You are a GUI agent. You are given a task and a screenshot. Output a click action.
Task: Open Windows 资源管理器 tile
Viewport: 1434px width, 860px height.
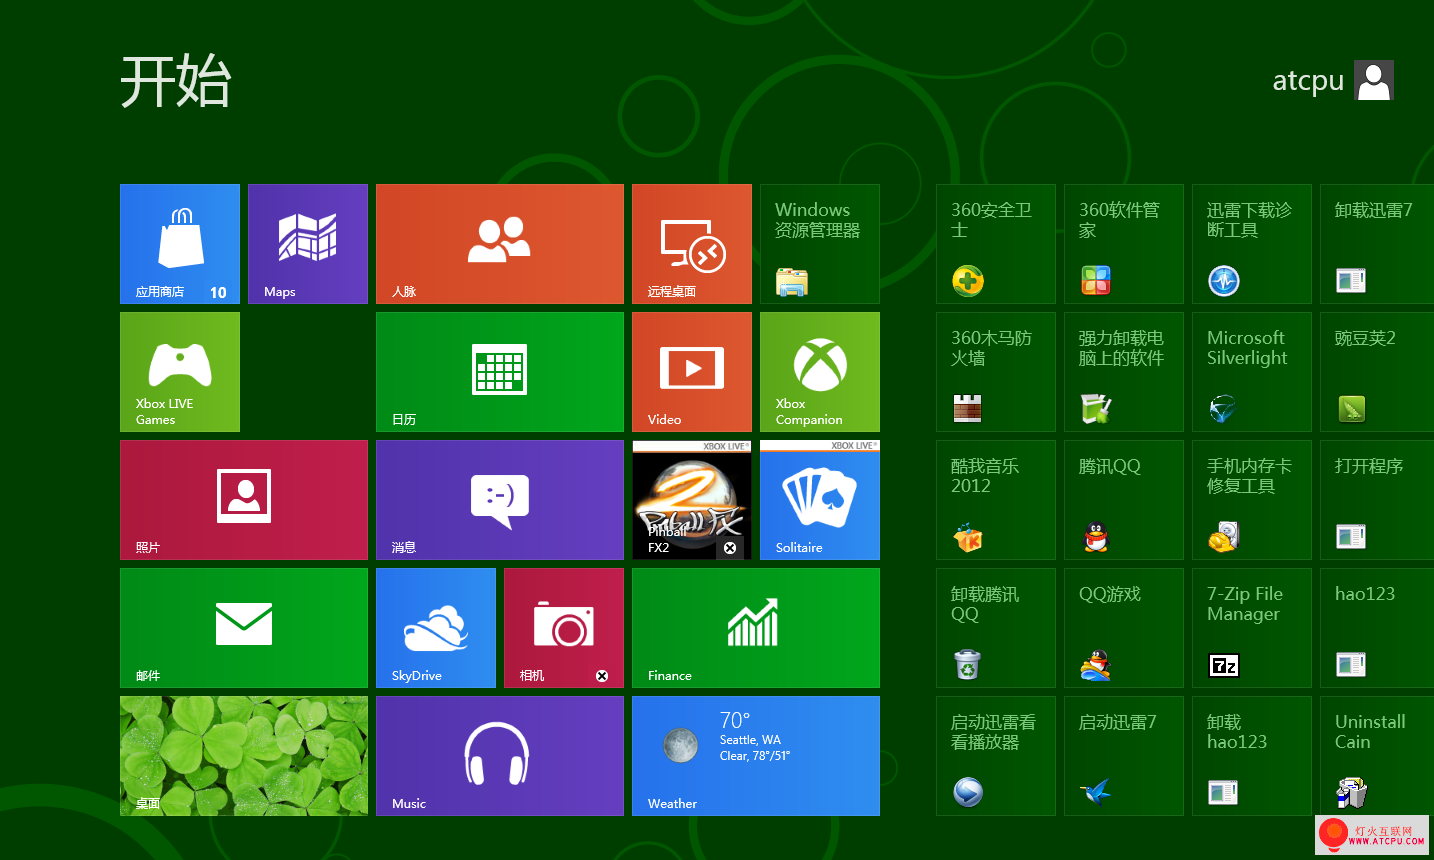(x=819, y=243)
